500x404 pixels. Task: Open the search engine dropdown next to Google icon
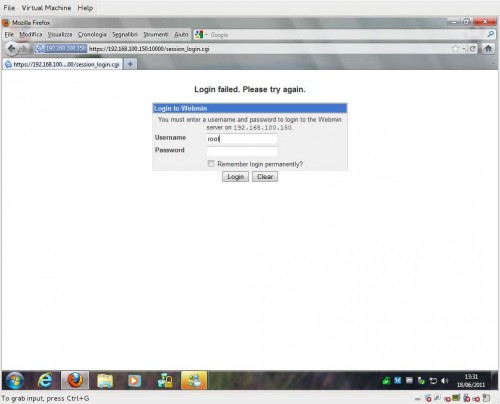coord(206,34)
